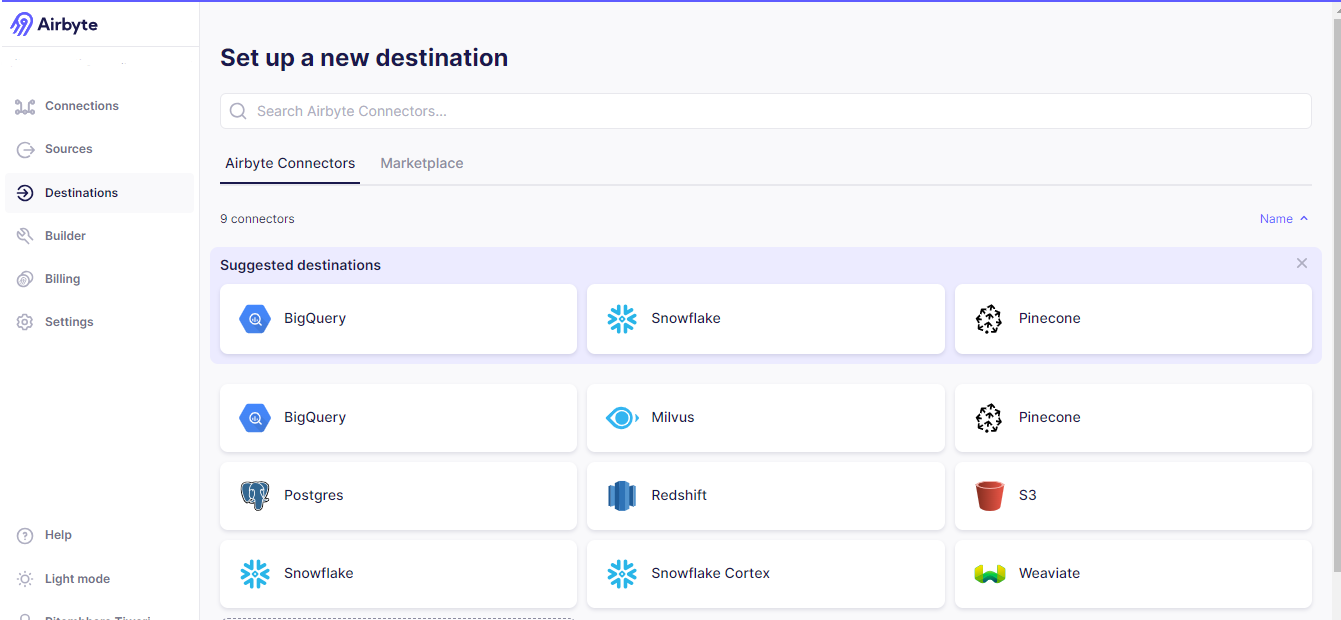Focus the Search Airbyte Connectors field

[x=766, y=111]
